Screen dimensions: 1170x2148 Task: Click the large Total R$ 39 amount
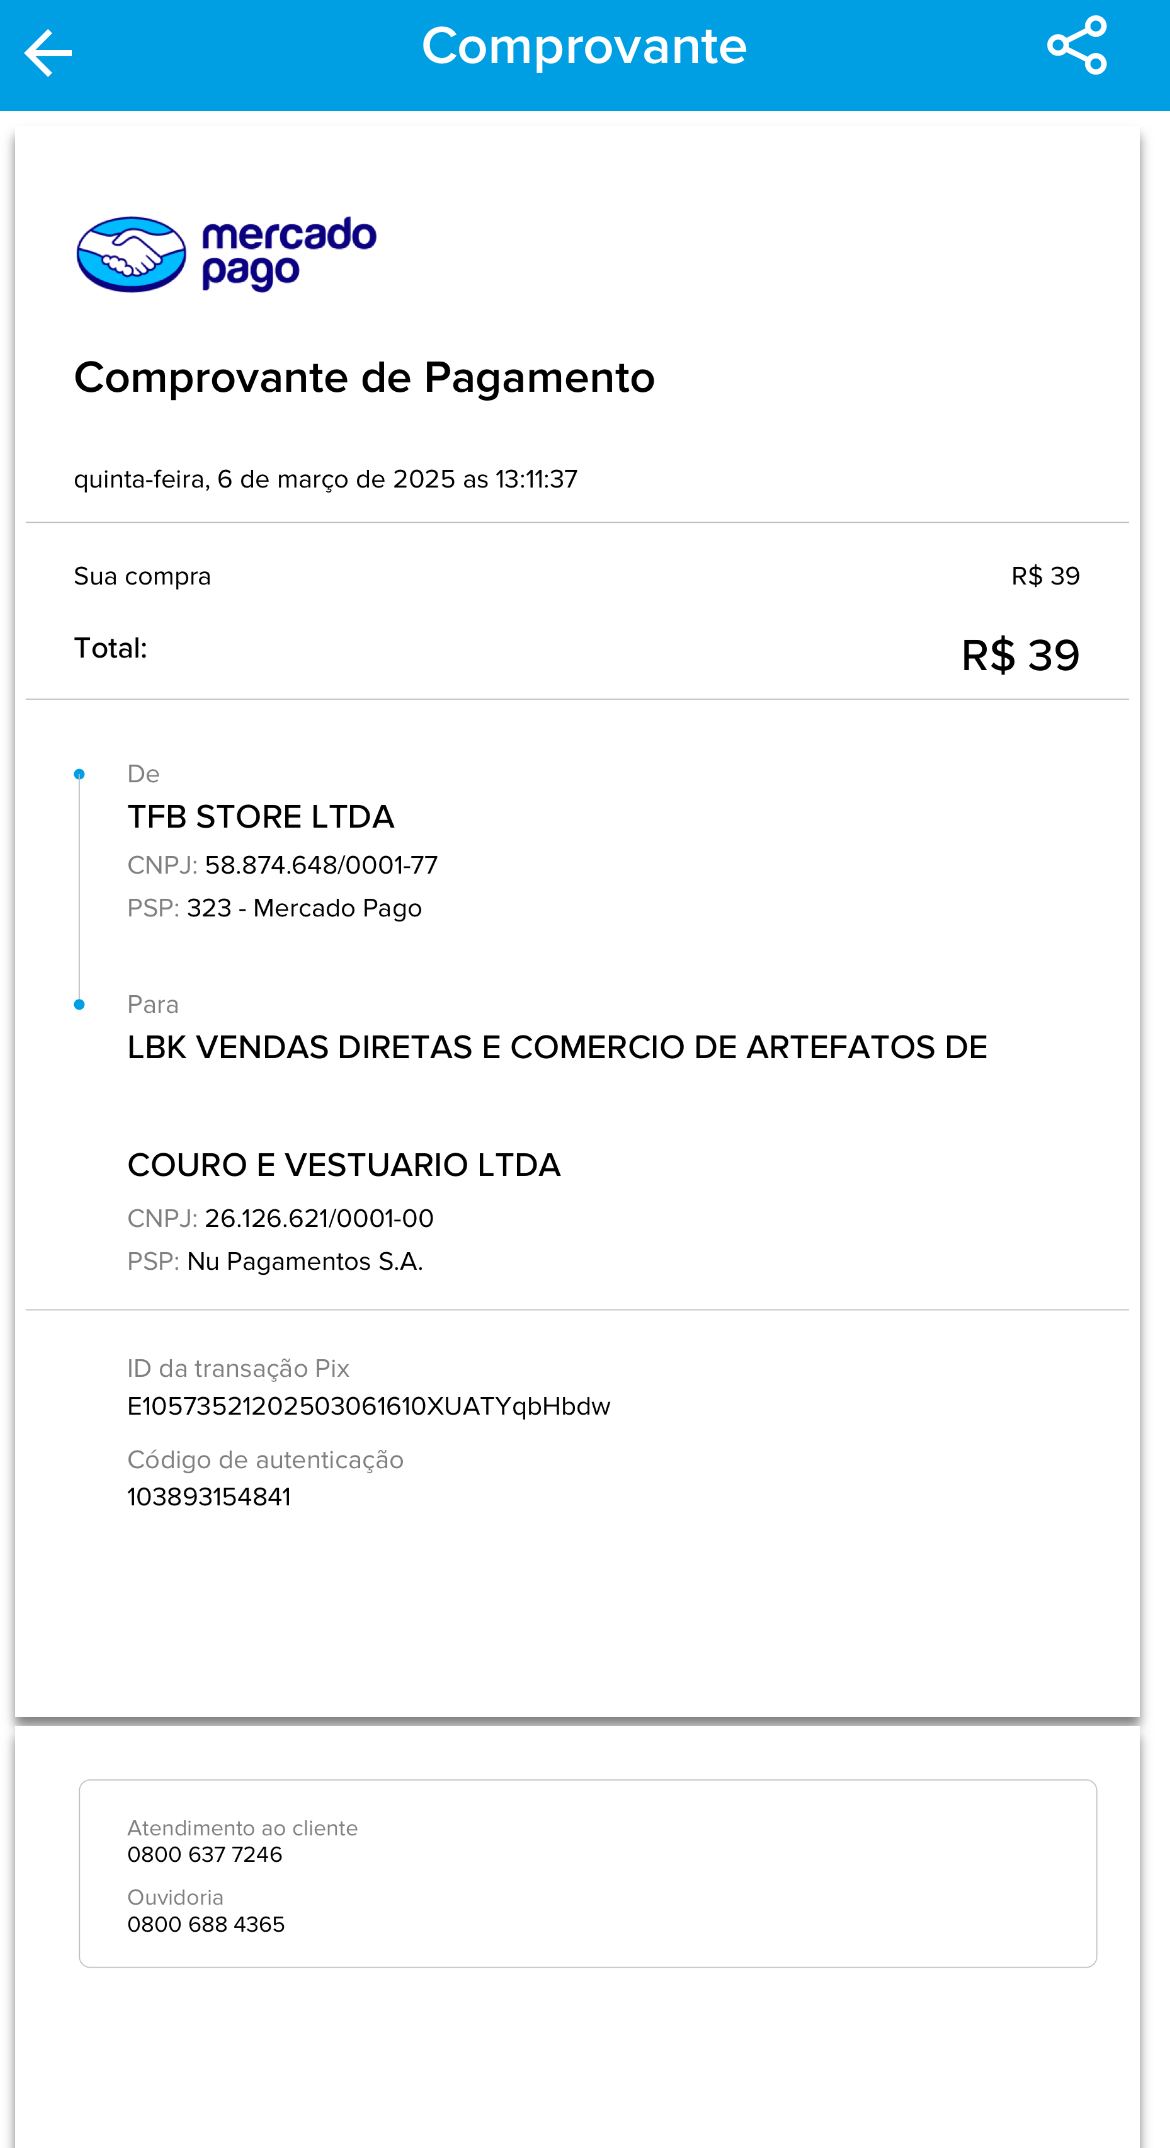[1019, 656]
